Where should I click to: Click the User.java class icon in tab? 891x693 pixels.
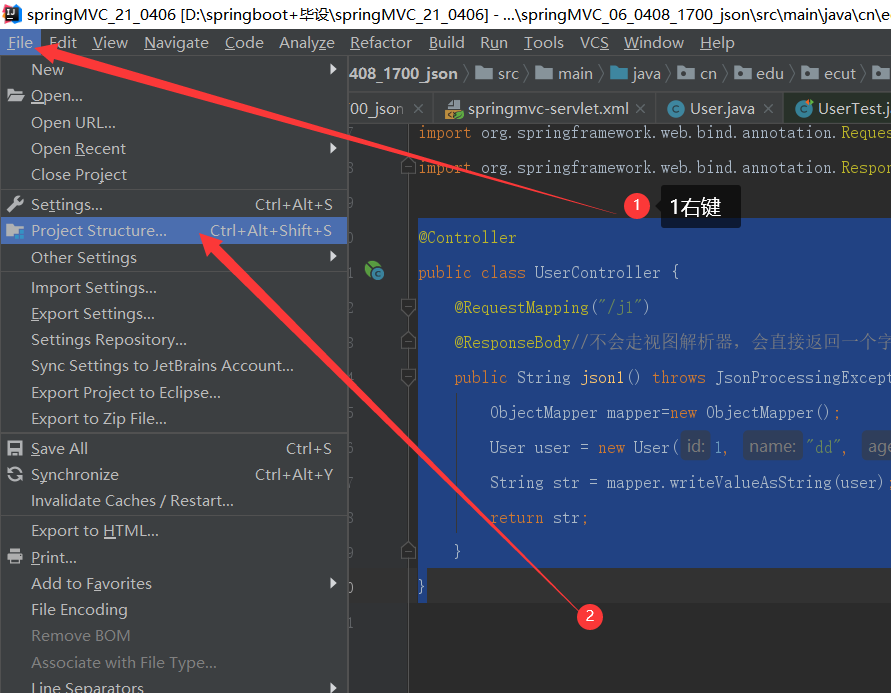click(x=675, y=108)
